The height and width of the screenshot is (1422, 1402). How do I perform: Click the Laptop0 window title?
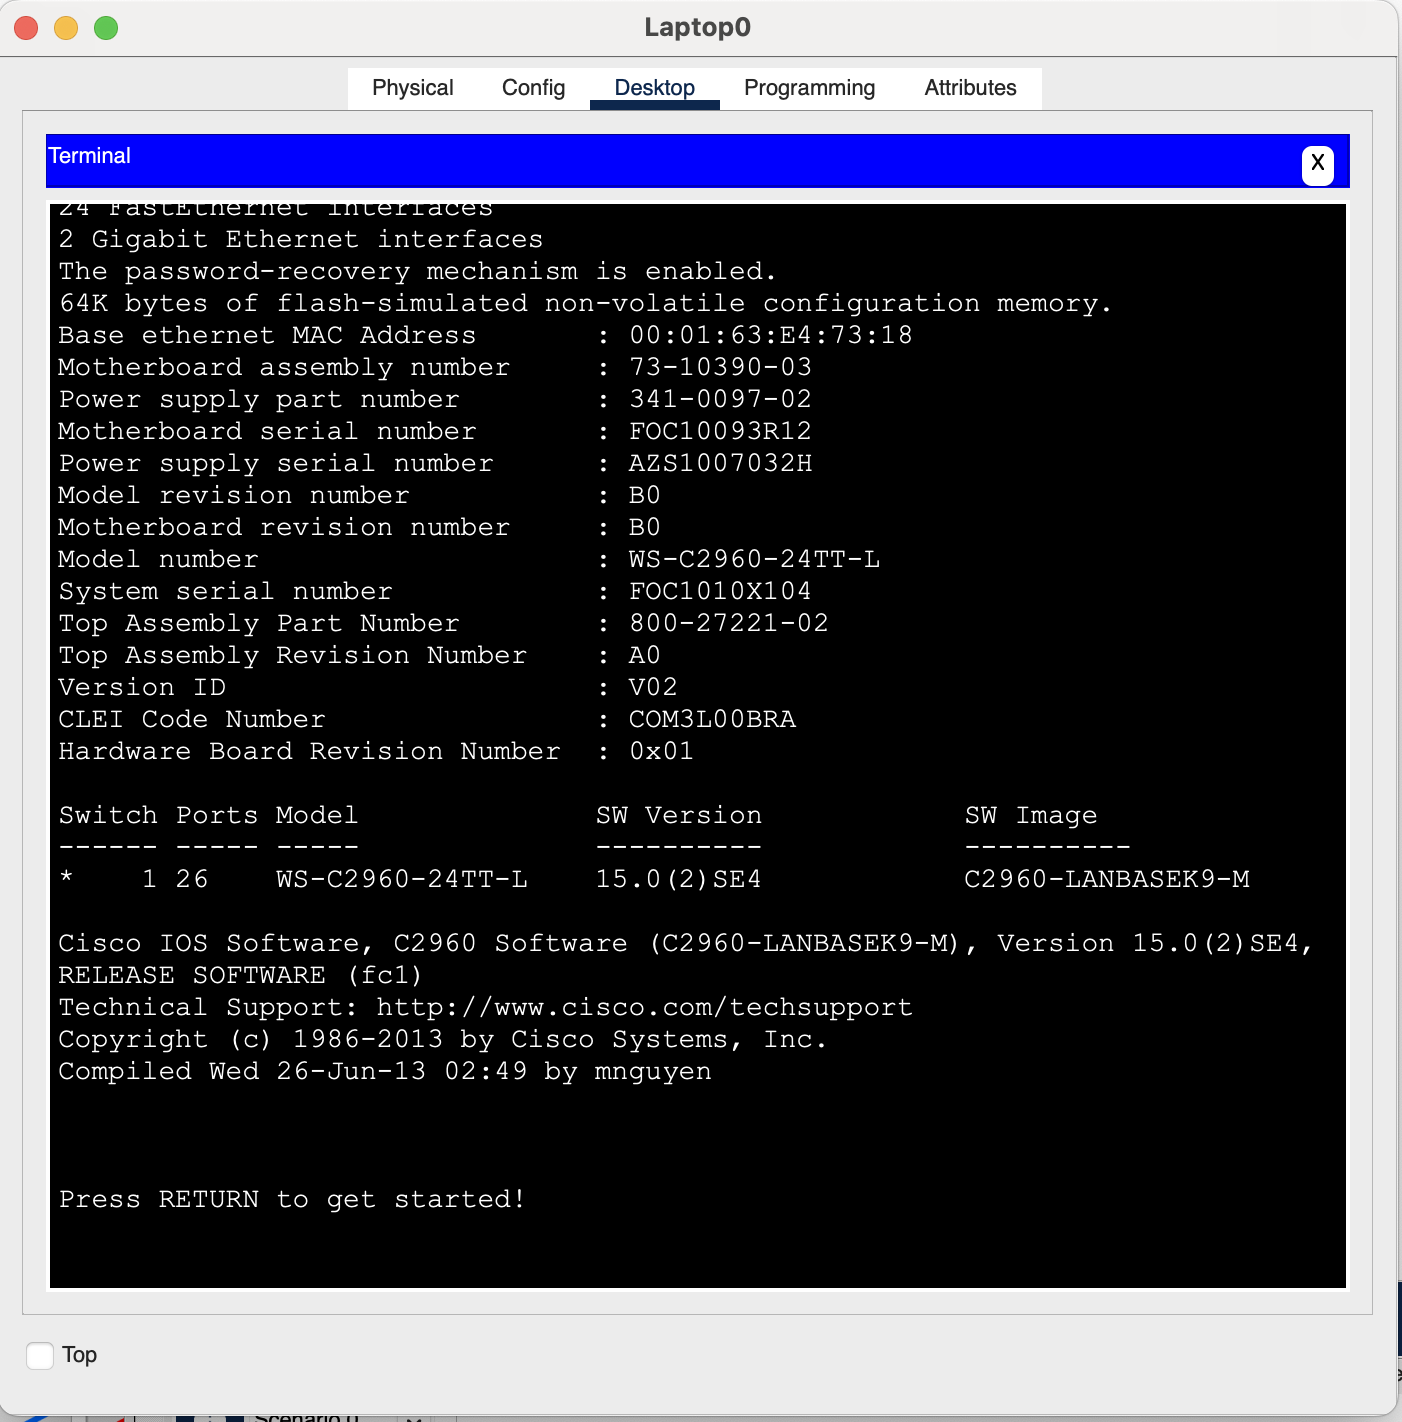tap(697, 27)
